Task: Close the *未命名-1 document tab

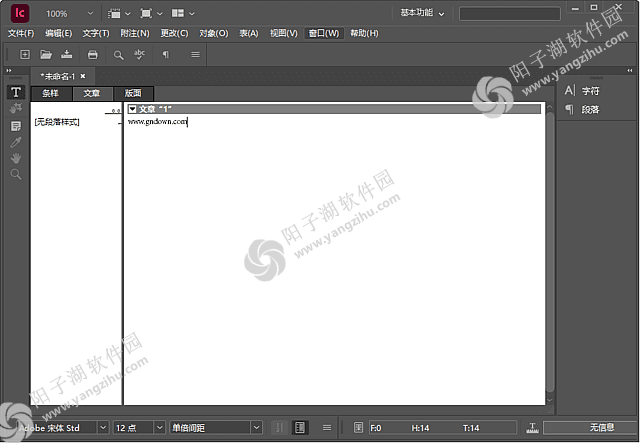Action: (83, 76)
